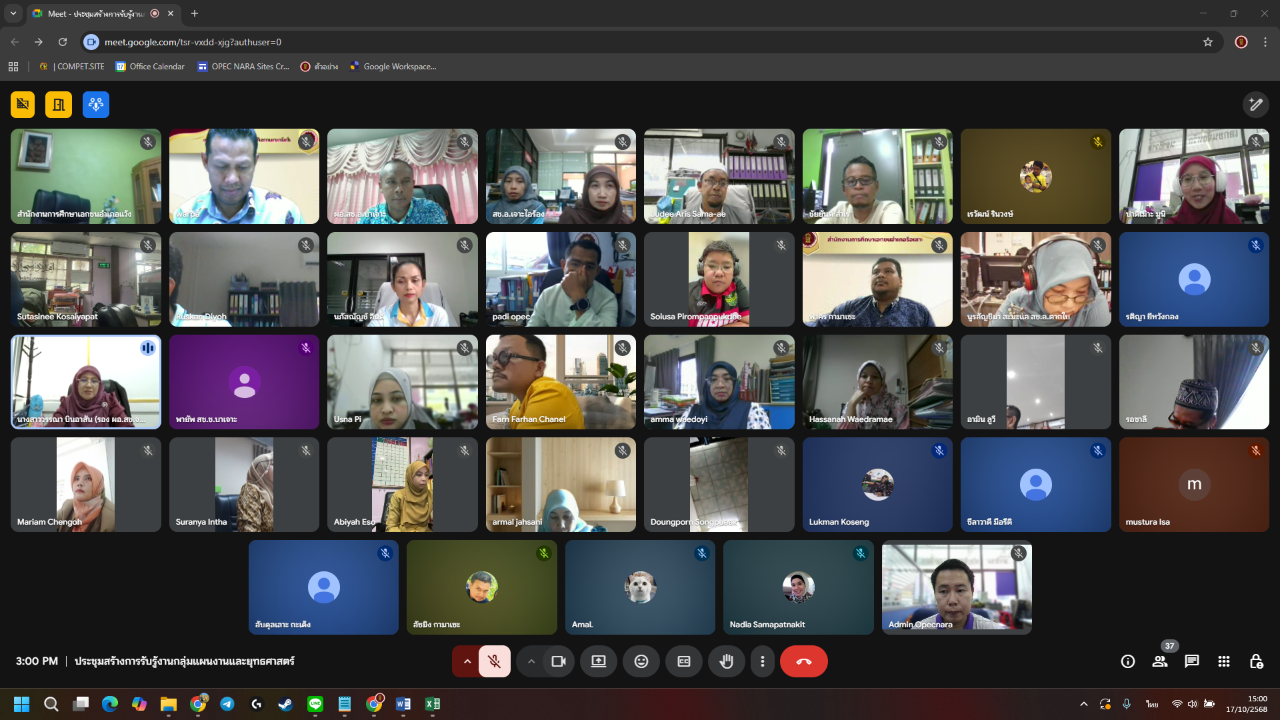Toggle the camera on or off
This screenshot has width=1280, height=720.
(559, 661)
